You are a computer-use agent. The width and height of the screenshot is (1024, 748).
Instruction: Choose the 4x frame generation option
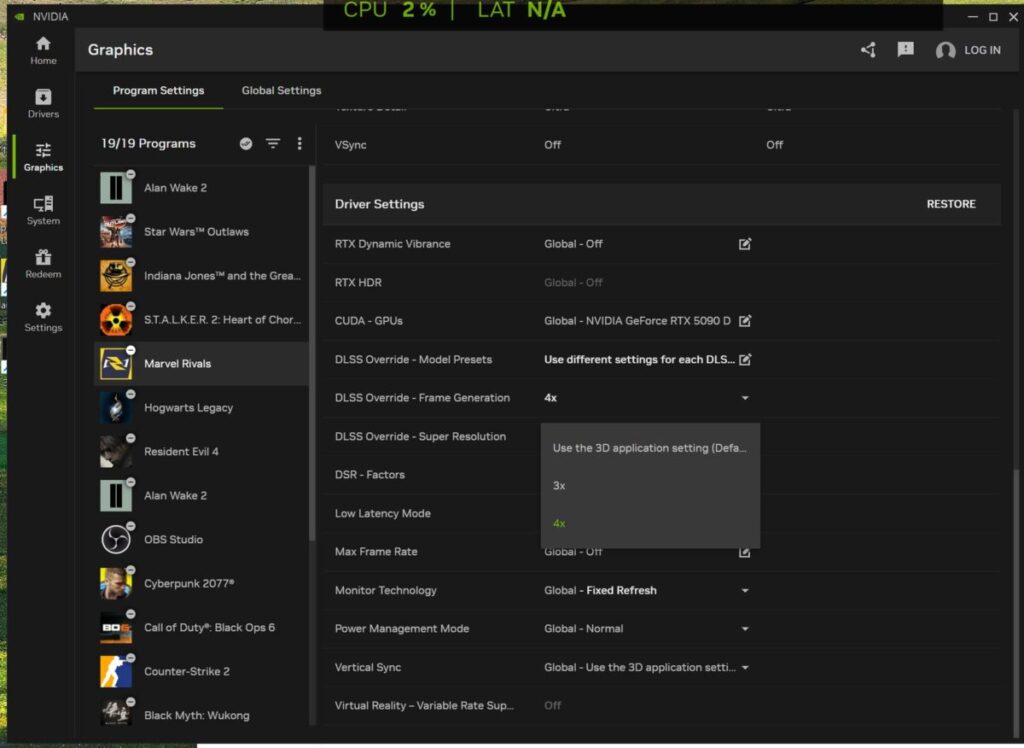point(650,523)
